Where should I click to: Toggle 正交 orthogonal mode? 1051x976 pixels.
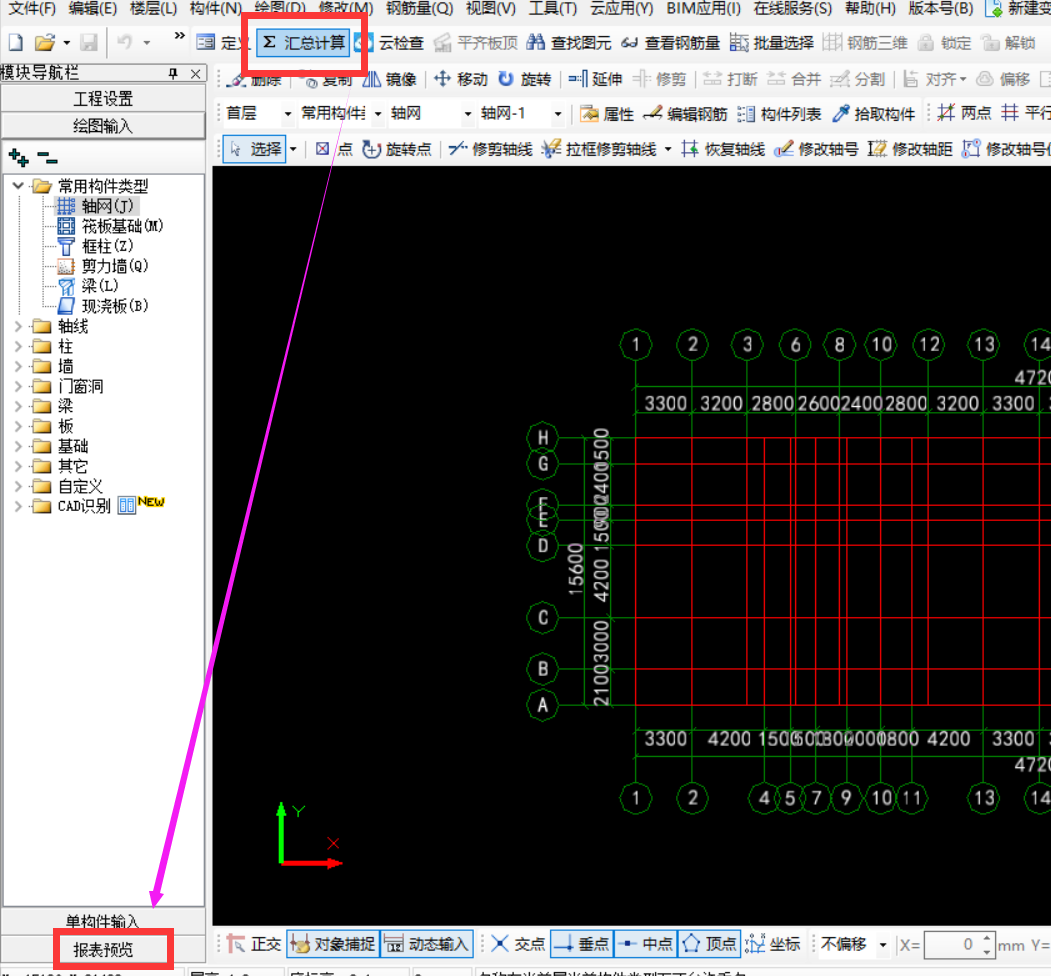point(253,944)
